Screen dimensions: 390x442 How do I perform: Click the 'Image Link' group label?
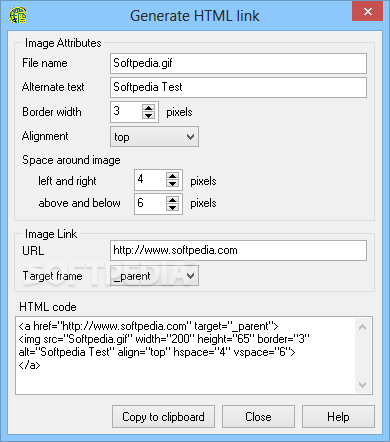tap(51, 234)
